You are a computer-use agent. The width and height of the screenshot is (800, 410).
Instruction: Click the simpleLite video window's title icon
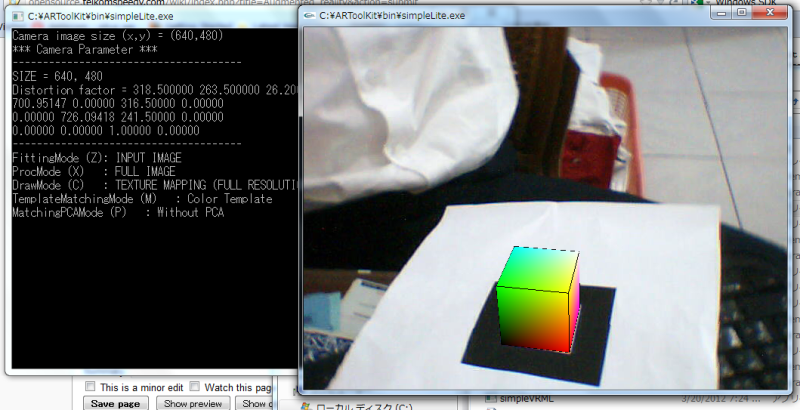[x=310, y=16]
